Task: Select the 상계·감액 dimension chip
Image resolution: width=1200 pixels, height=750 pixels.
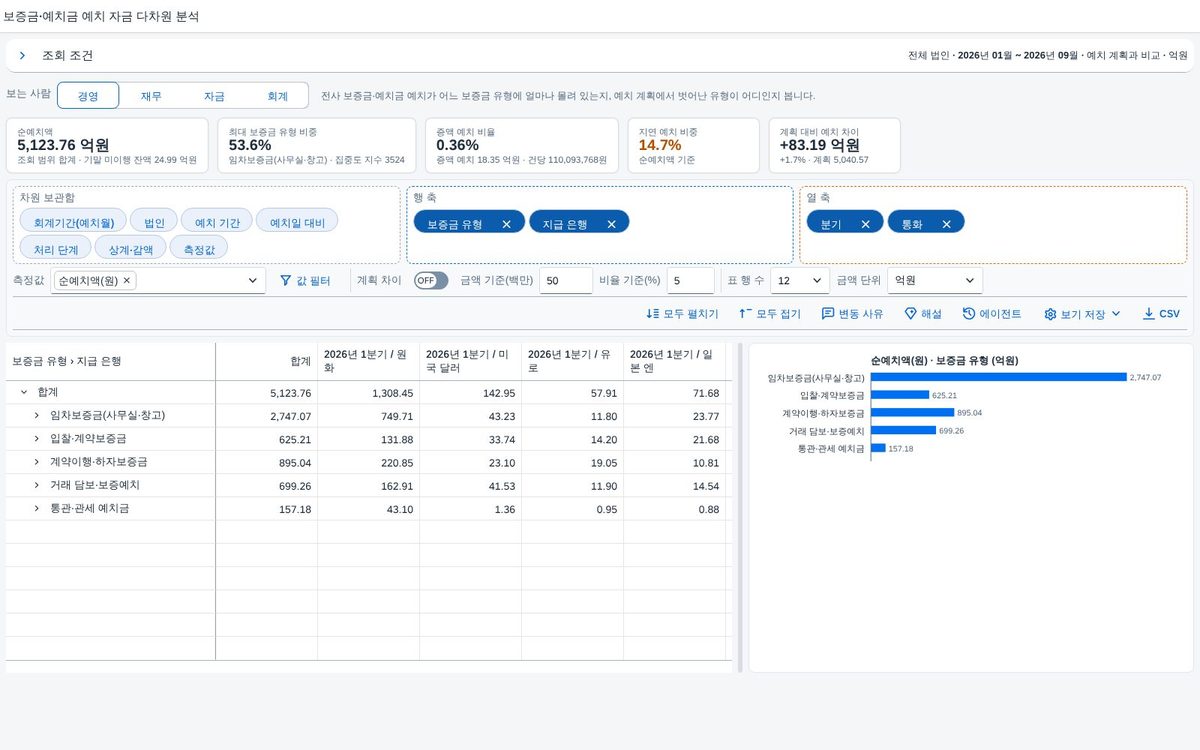Action: tap(131, 247)
